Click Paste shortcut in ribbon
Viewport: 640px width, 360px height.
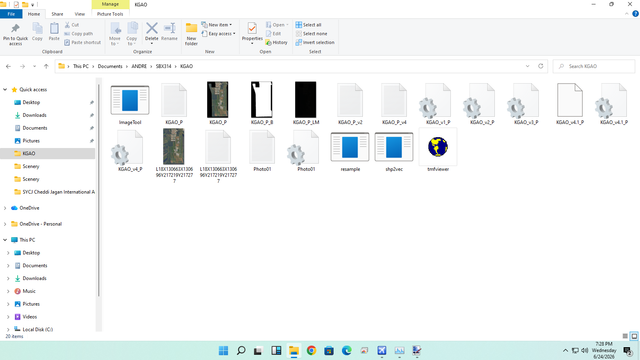(x=82, y=42)
